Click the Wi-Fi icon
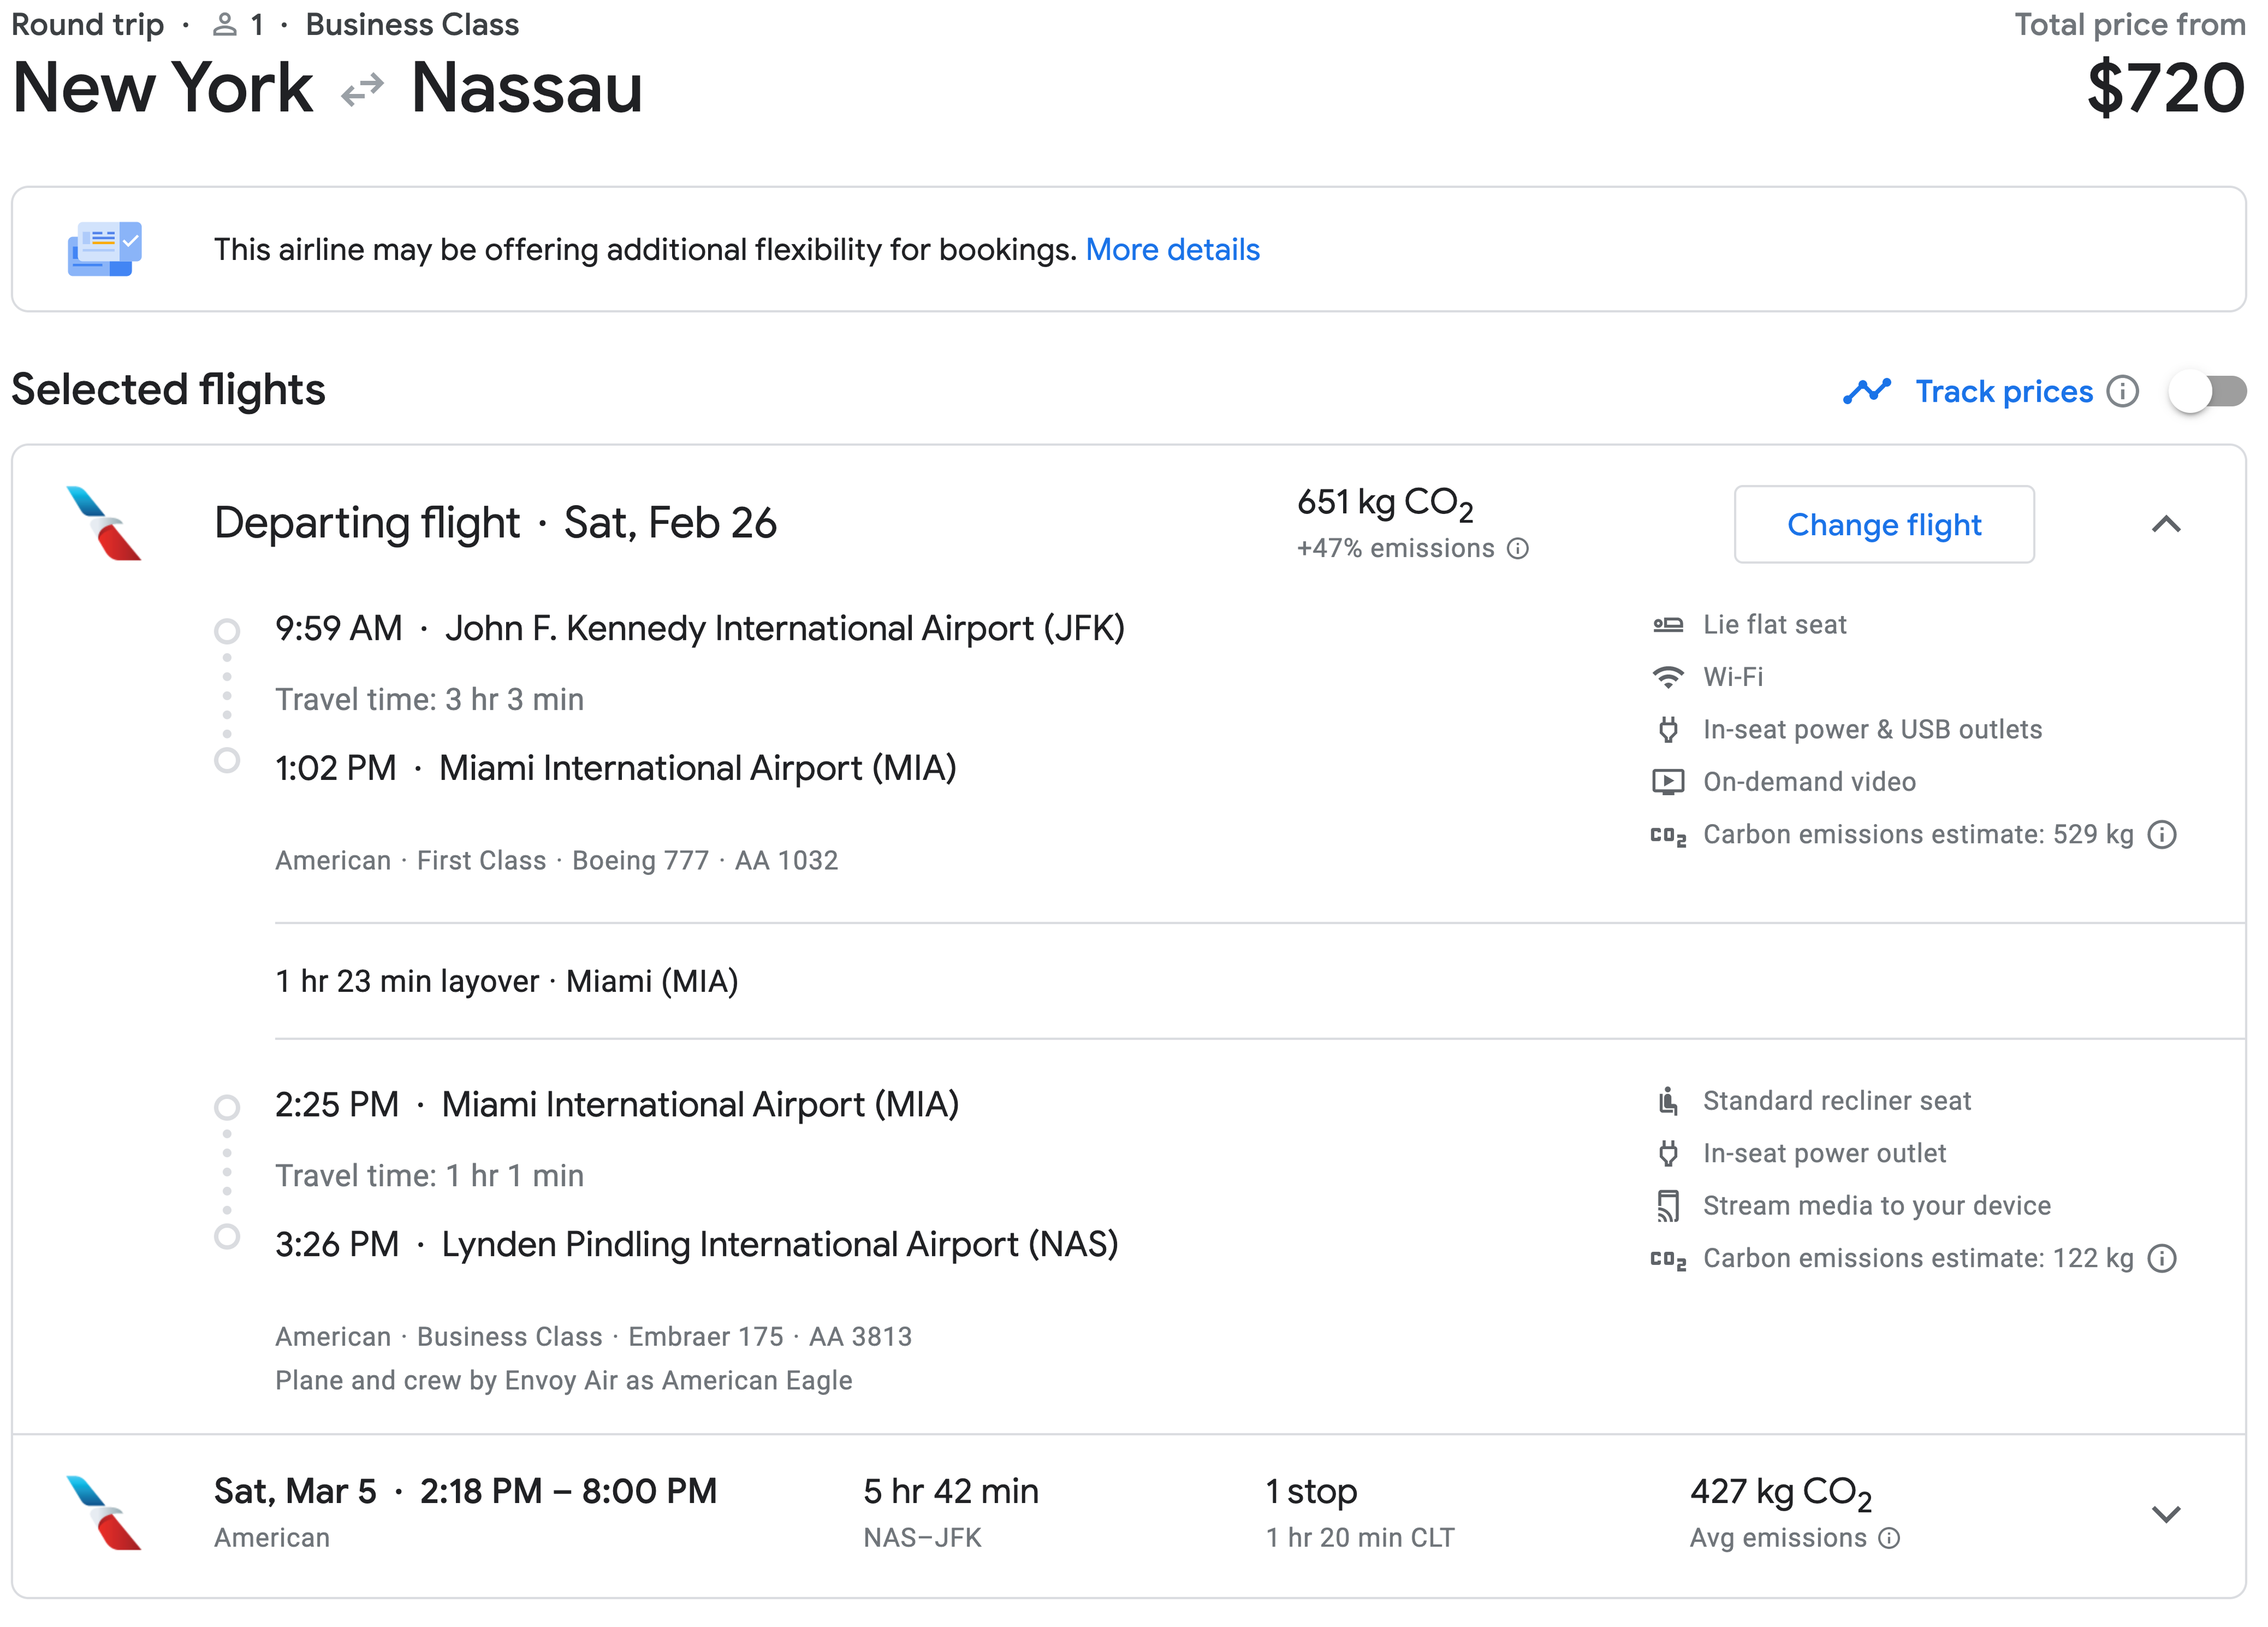This screenshot has width=2268, height=1627. click(x=1668, y=678)
